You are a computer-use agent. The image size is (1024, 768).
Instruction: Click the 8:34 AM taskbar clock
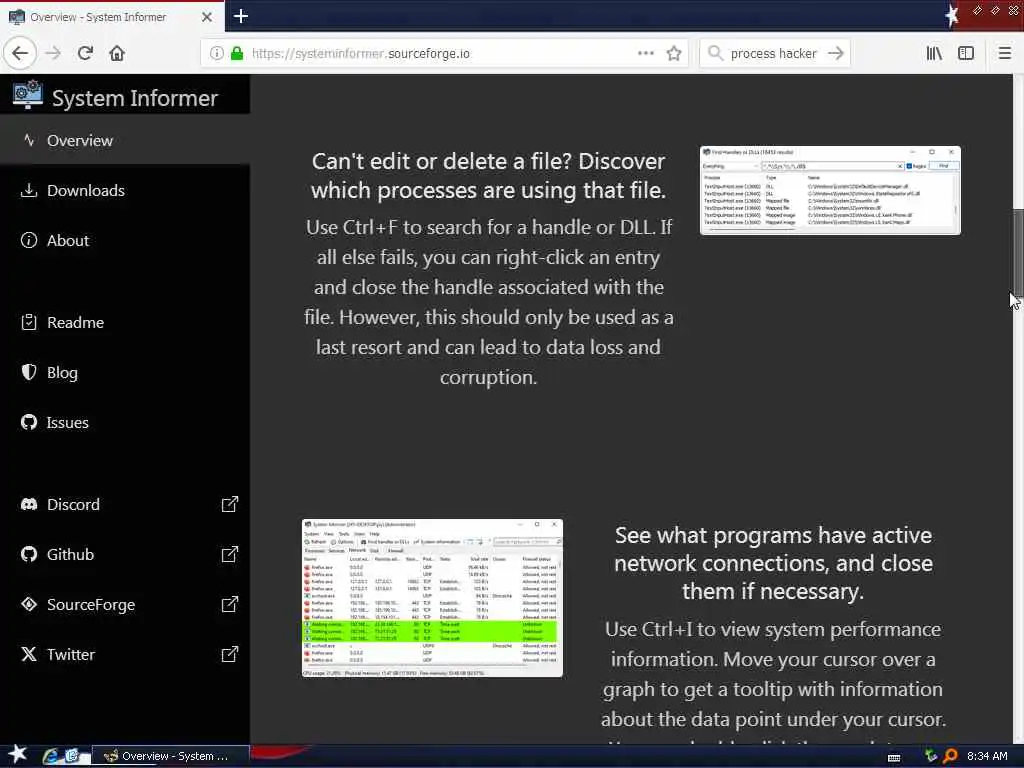click(x=987, y=756)
